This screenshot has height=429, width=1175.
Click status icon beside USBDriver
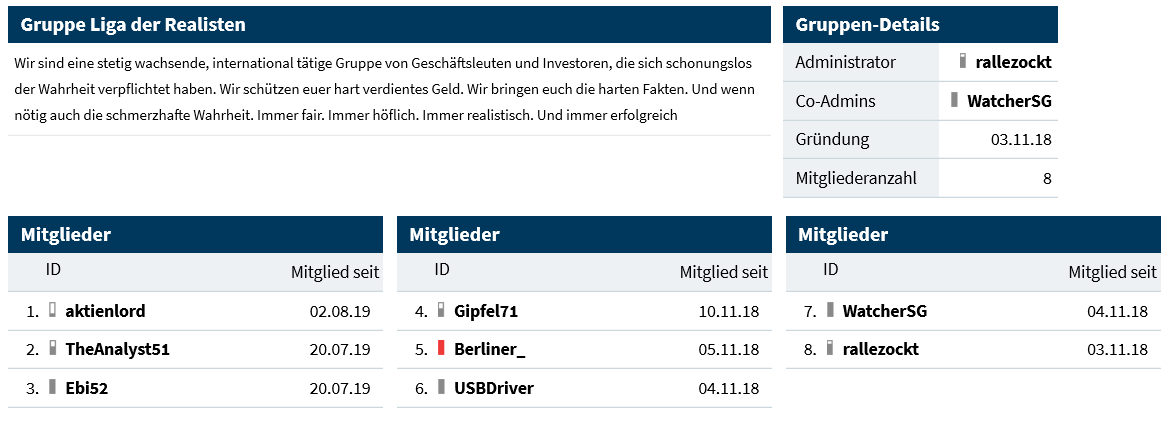(x=441, y=387)
